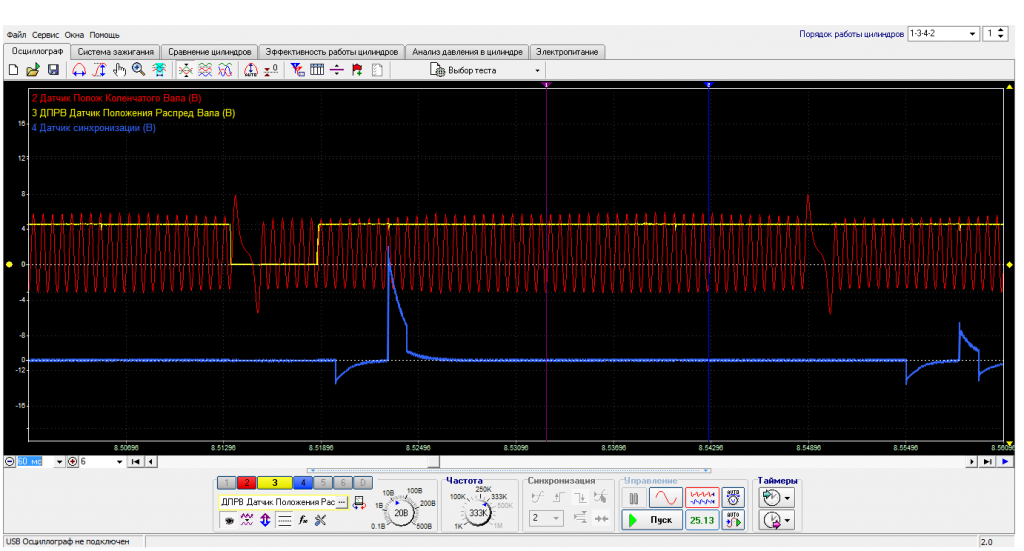This screenshot has height=551, width=1024.
Task: Open the filter settings funnel icon
Action: 297,70
